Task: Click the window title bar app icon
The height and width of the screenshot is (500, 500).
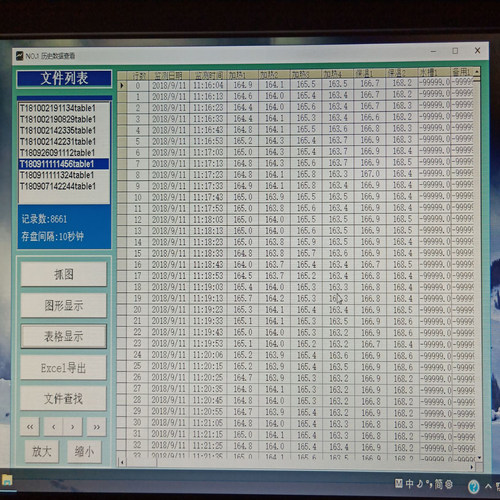Action: click(20, 56)
